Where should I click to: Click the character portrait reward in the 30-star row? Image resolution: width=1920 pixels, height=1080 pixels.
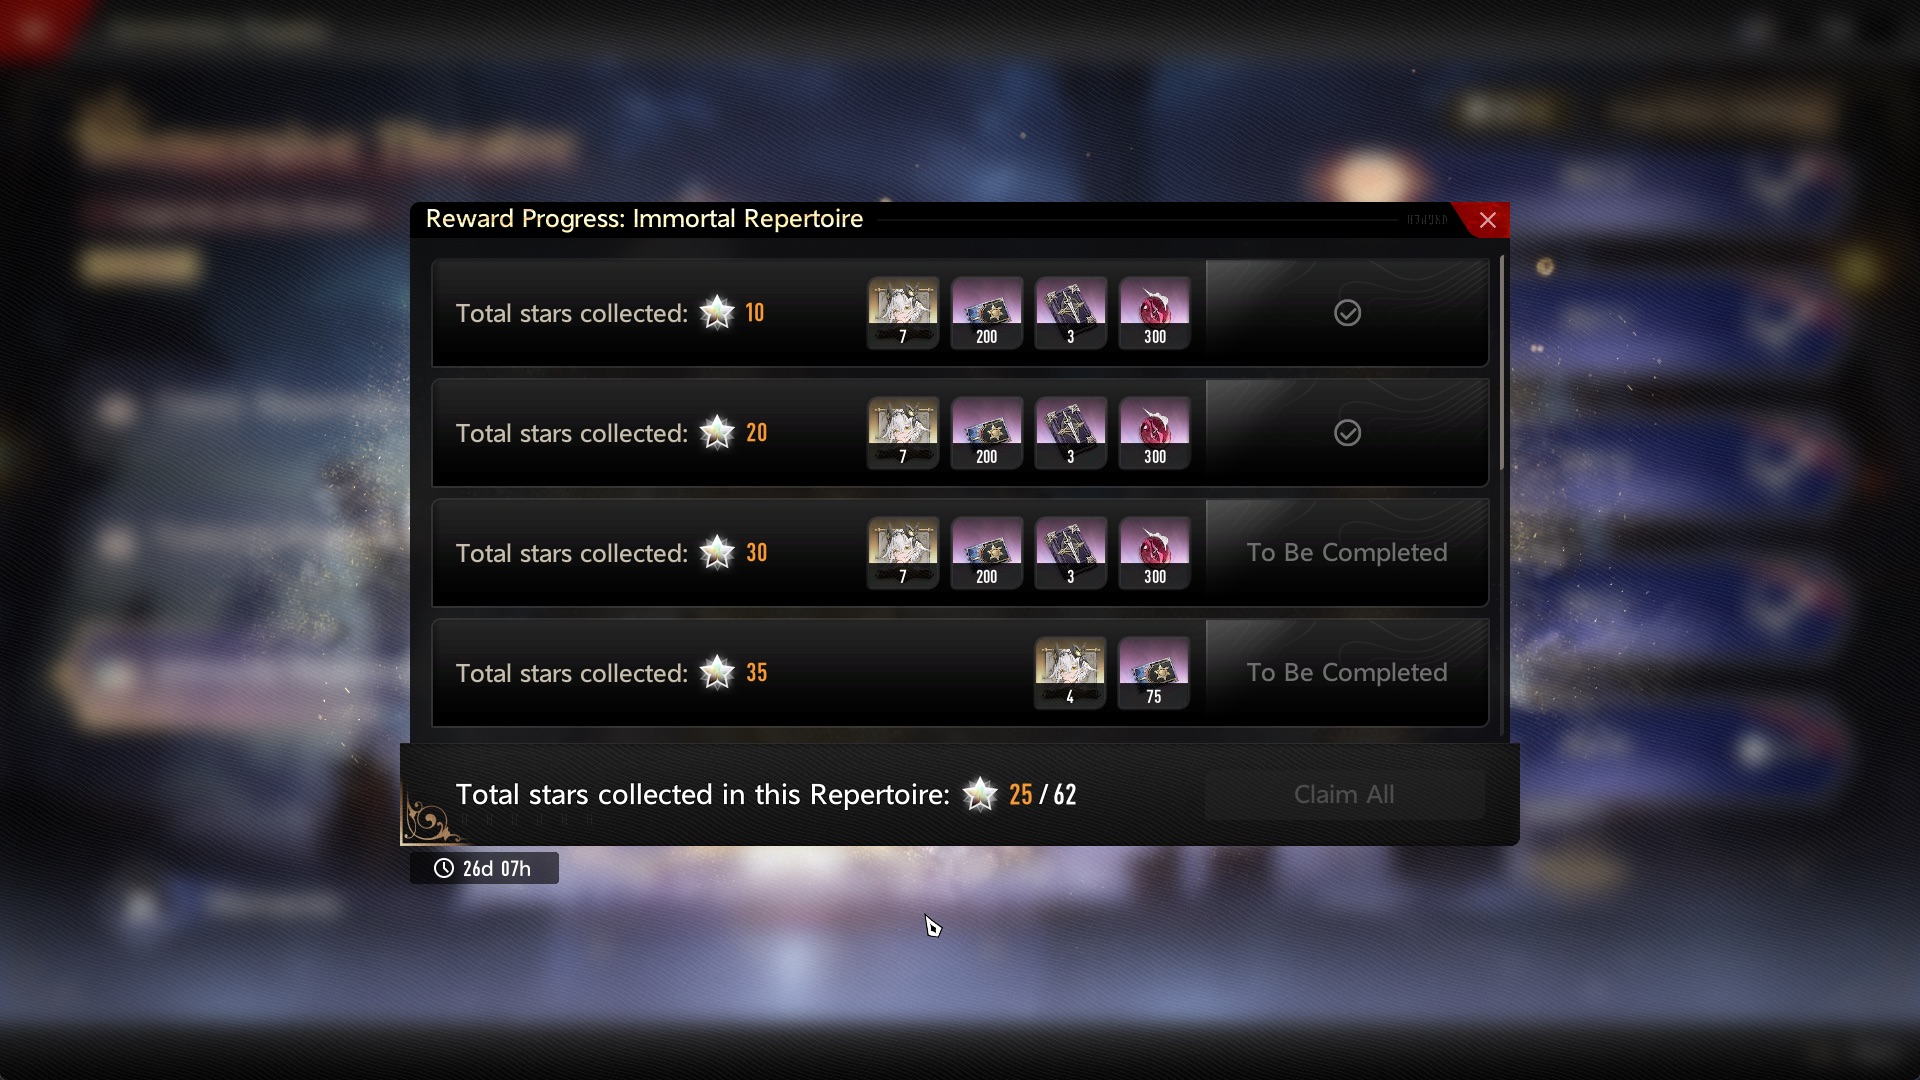[x=902, y=553]
